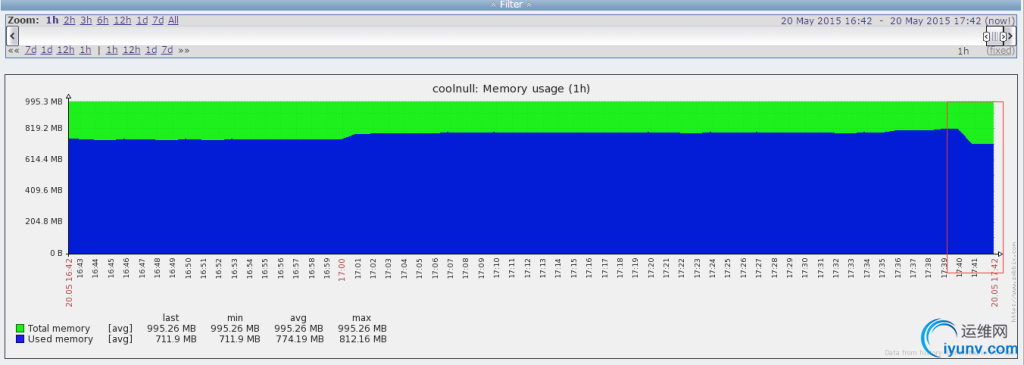The width and height of the screenshot is (1024, 365).
Task: Click the 614.4 MB y-axis label
Action: point(45,159)
